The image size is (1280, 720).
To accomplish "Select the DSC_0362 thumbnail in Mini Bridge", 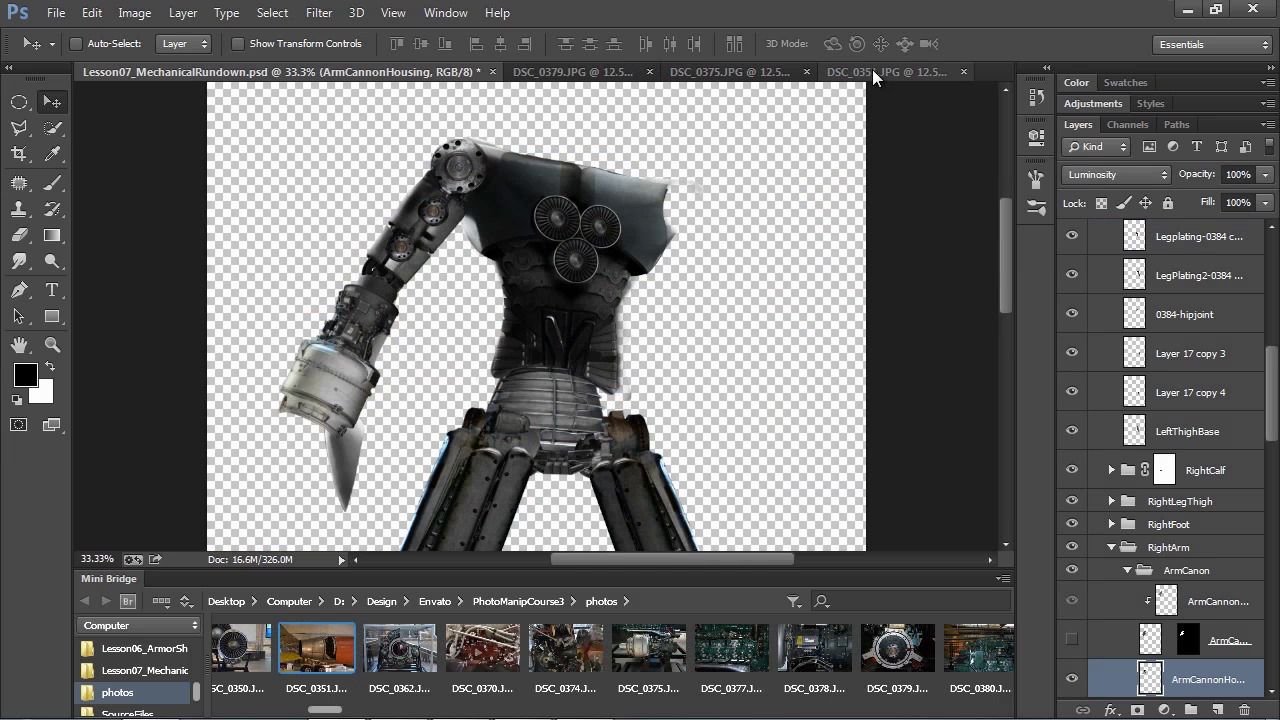I will pos(399,648).
